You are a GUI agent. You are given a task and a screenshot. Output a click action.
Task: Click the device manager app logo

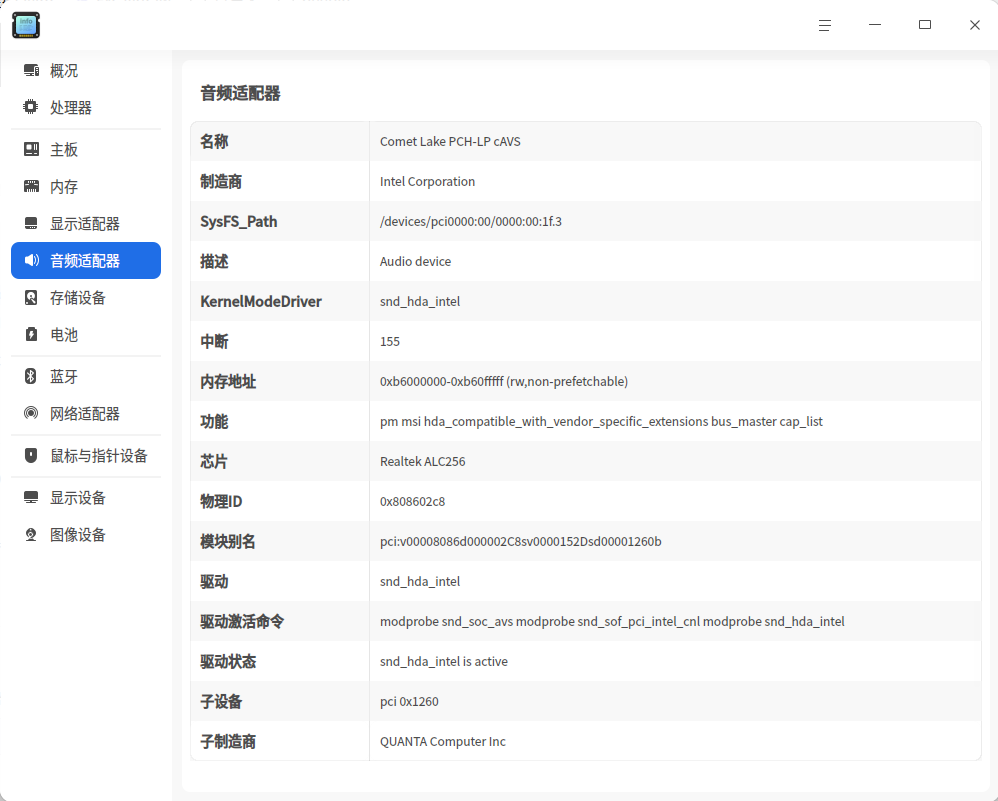point(26,25)
